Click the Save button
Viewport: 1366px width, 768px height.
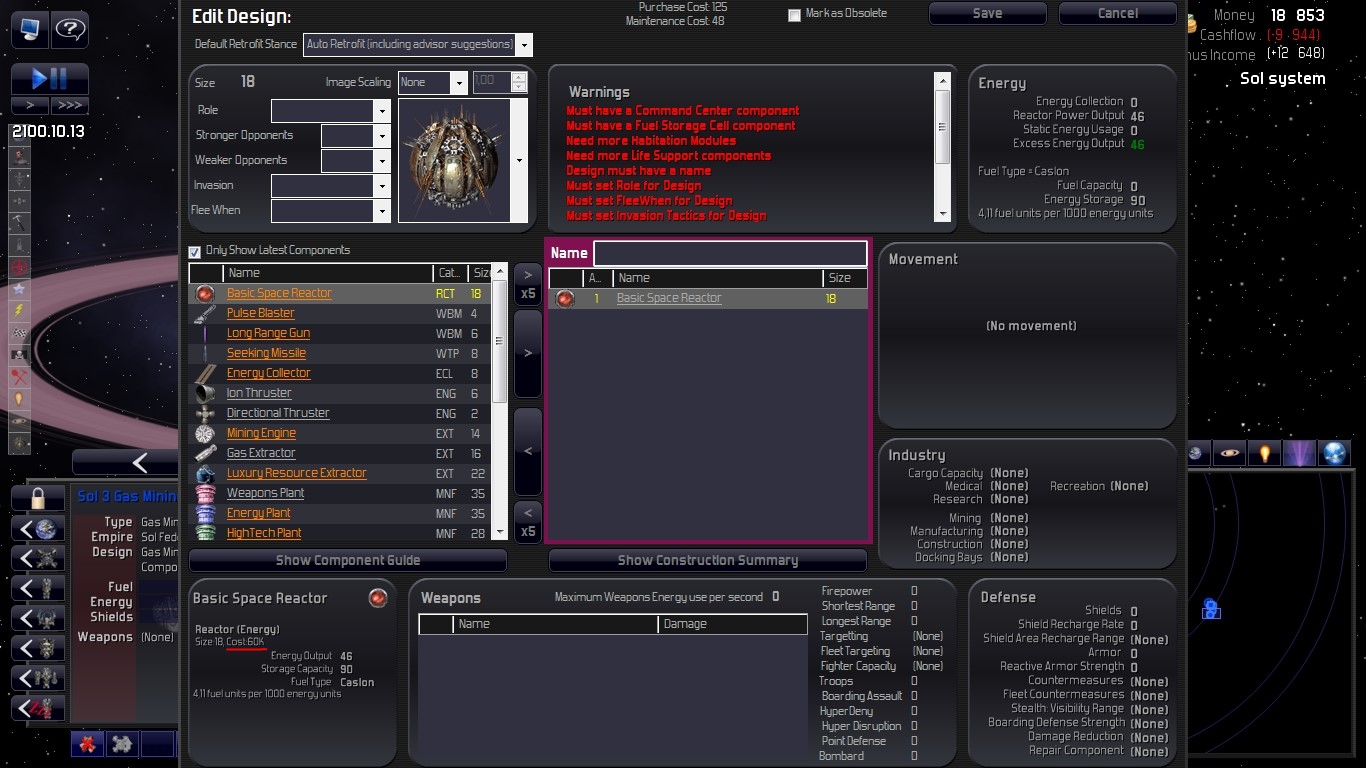coord(987,13)
